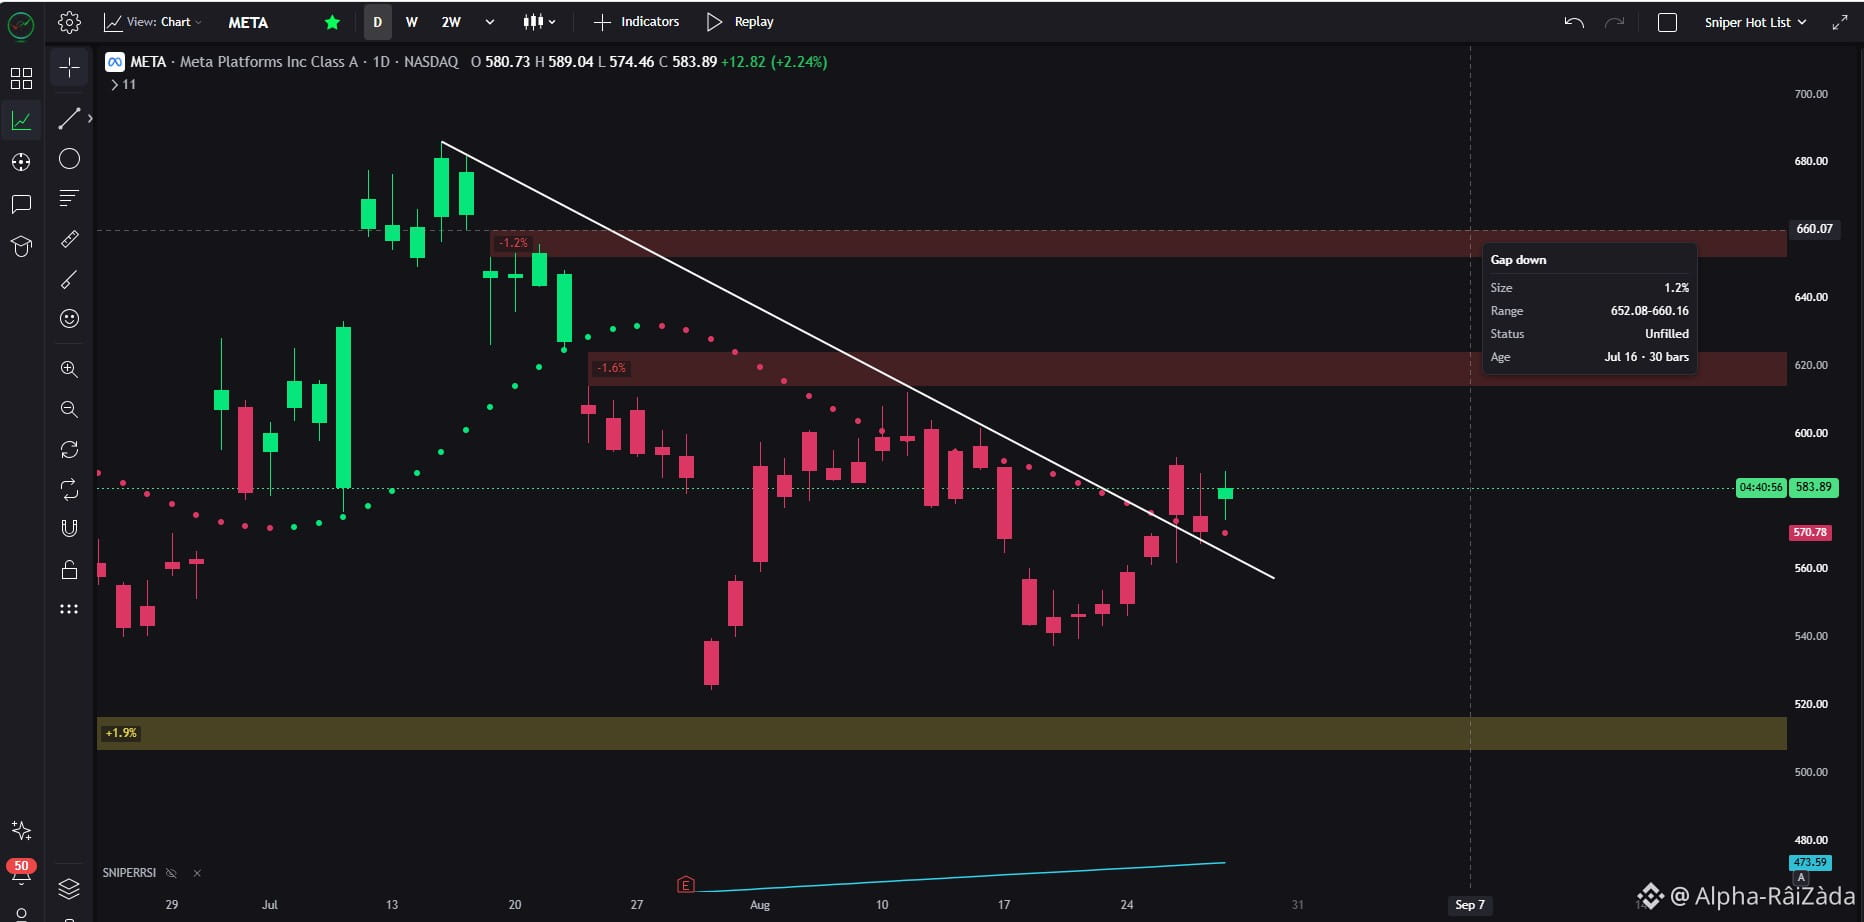This screenshot has width=1864, height=922.
Task: Expand the timeframe list chevron
Action: click(x=490, y=22)
